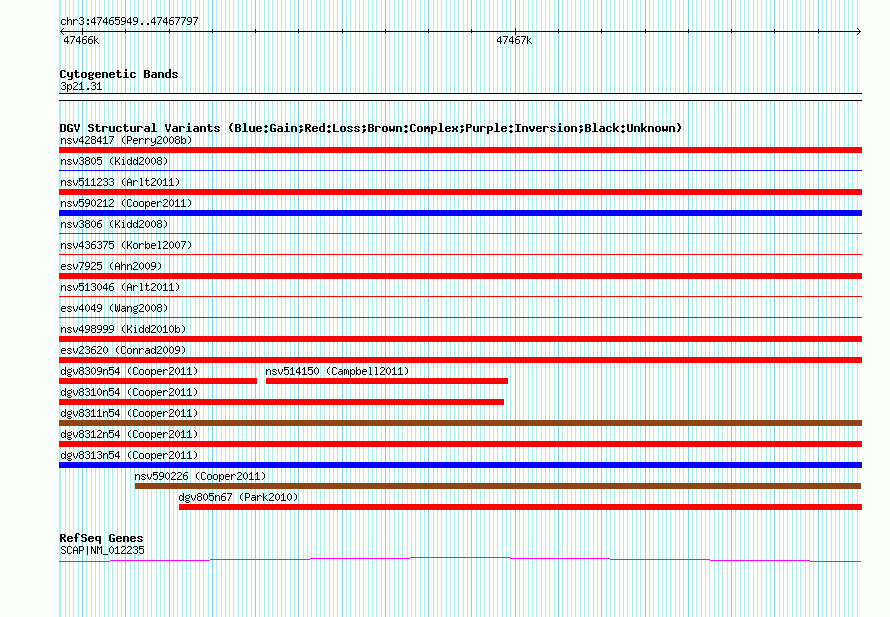
Task: Select the short dgv8309n54 red bar
Action: pyautogui.click(x=158, y=381)
